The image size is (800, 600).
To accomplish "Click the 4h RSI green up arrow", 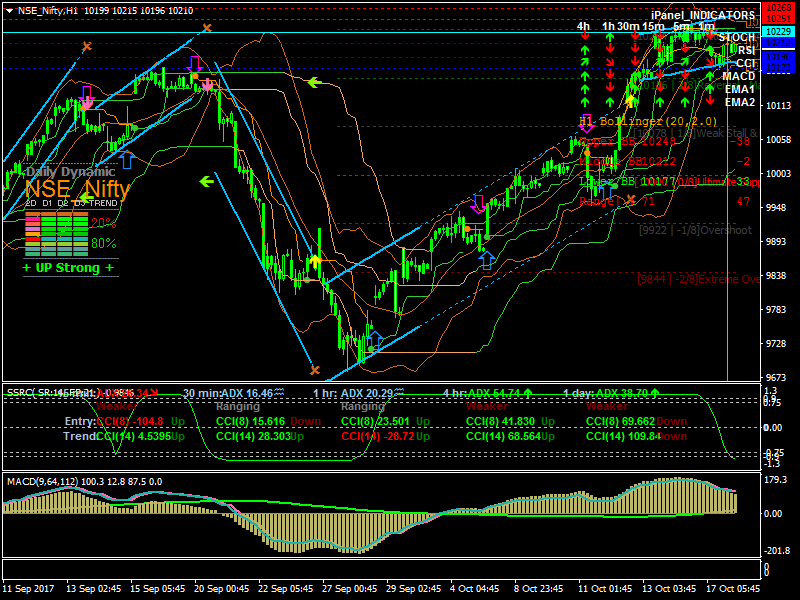I will [x=585, y=49].
